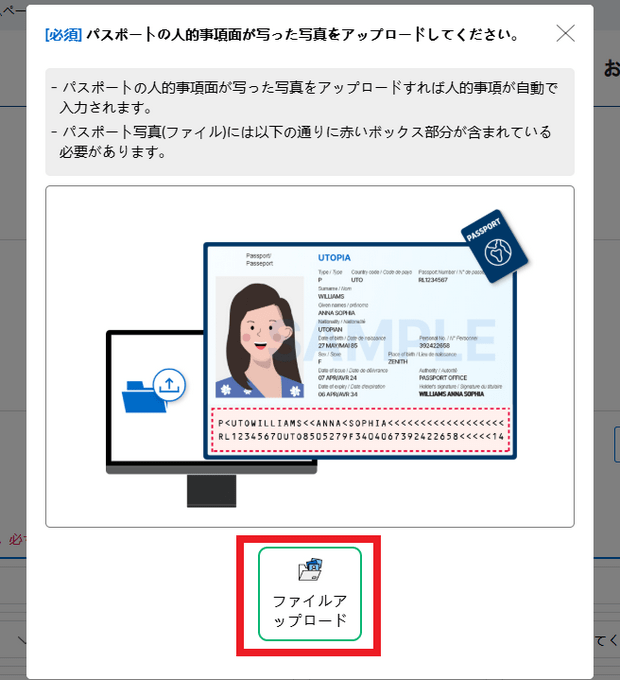Click the instruction text about the red box

click(301, 142)
